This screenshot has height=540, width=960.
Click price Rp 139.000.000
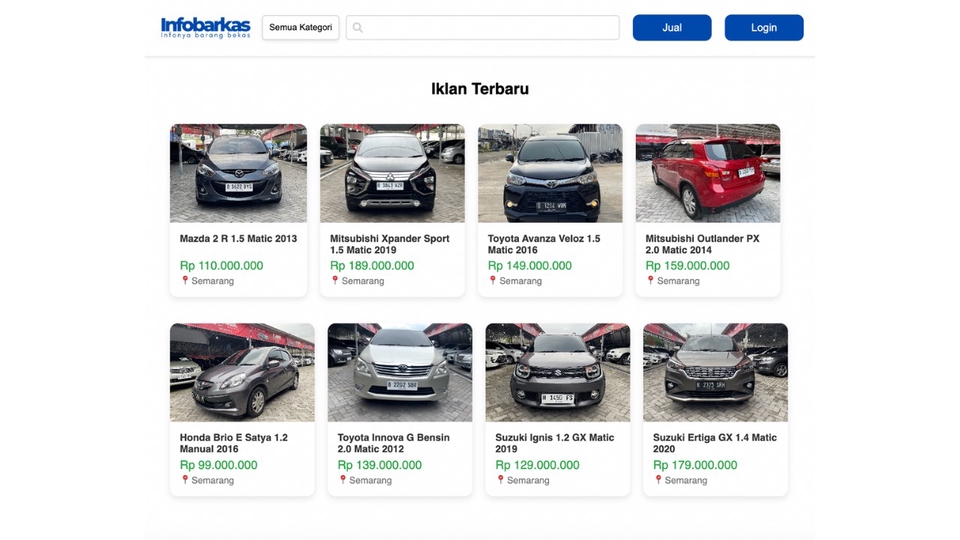(380, 465)
